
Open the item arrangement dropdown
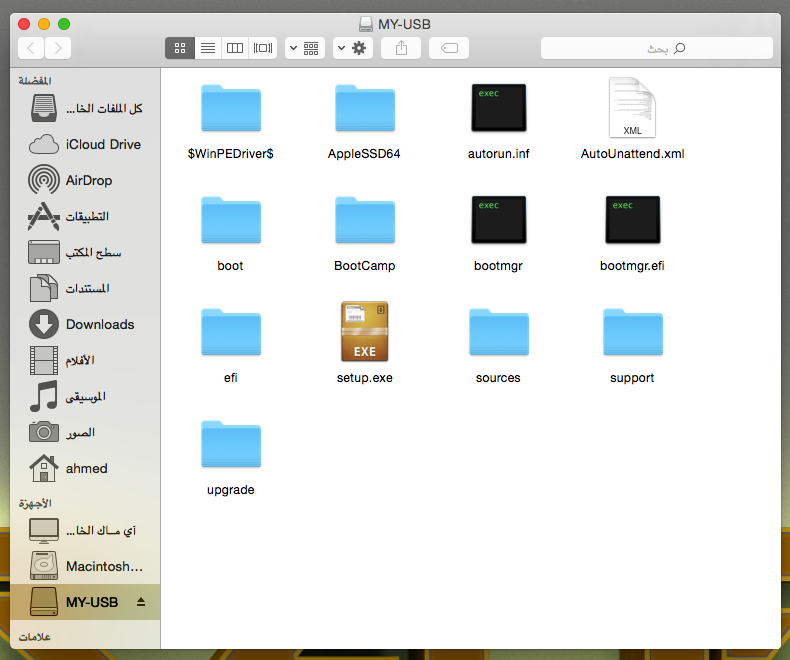pos(305,48)
